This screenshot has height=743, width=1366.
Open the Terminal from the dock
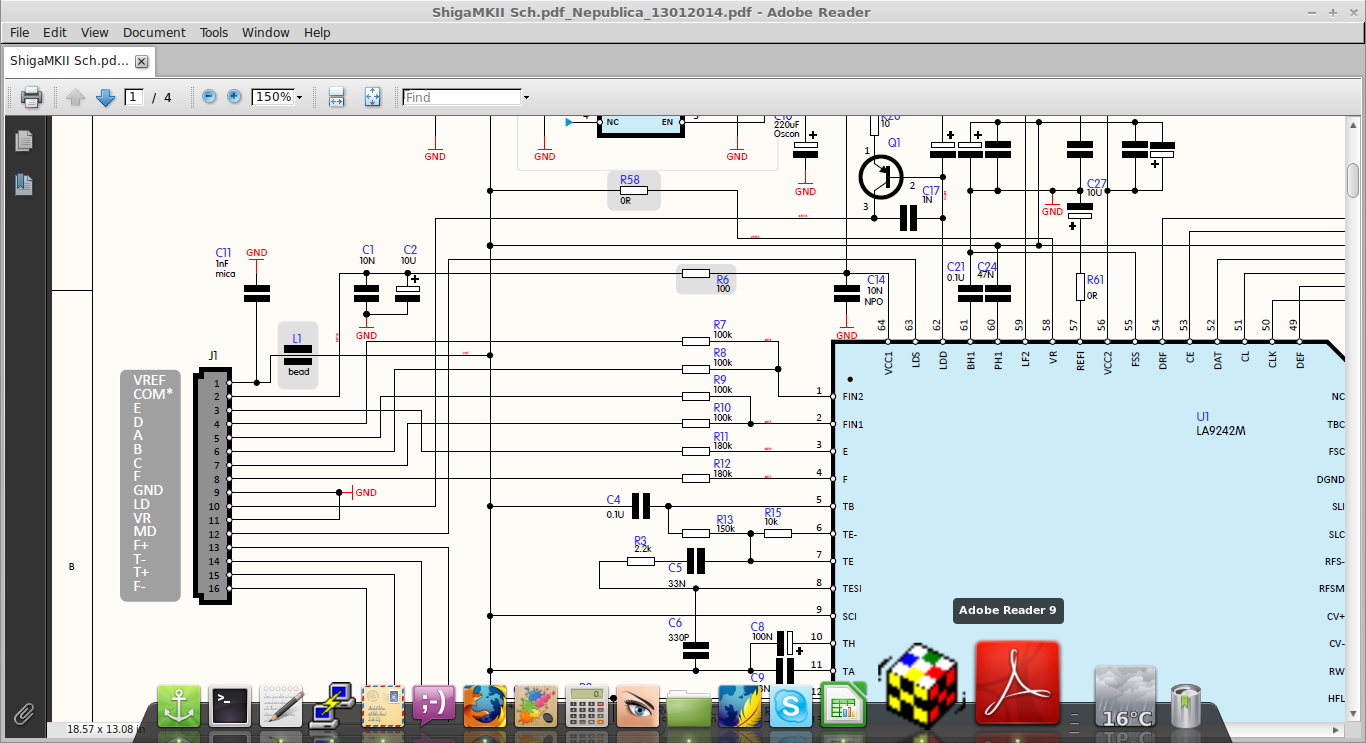click(x=229, y=706)
